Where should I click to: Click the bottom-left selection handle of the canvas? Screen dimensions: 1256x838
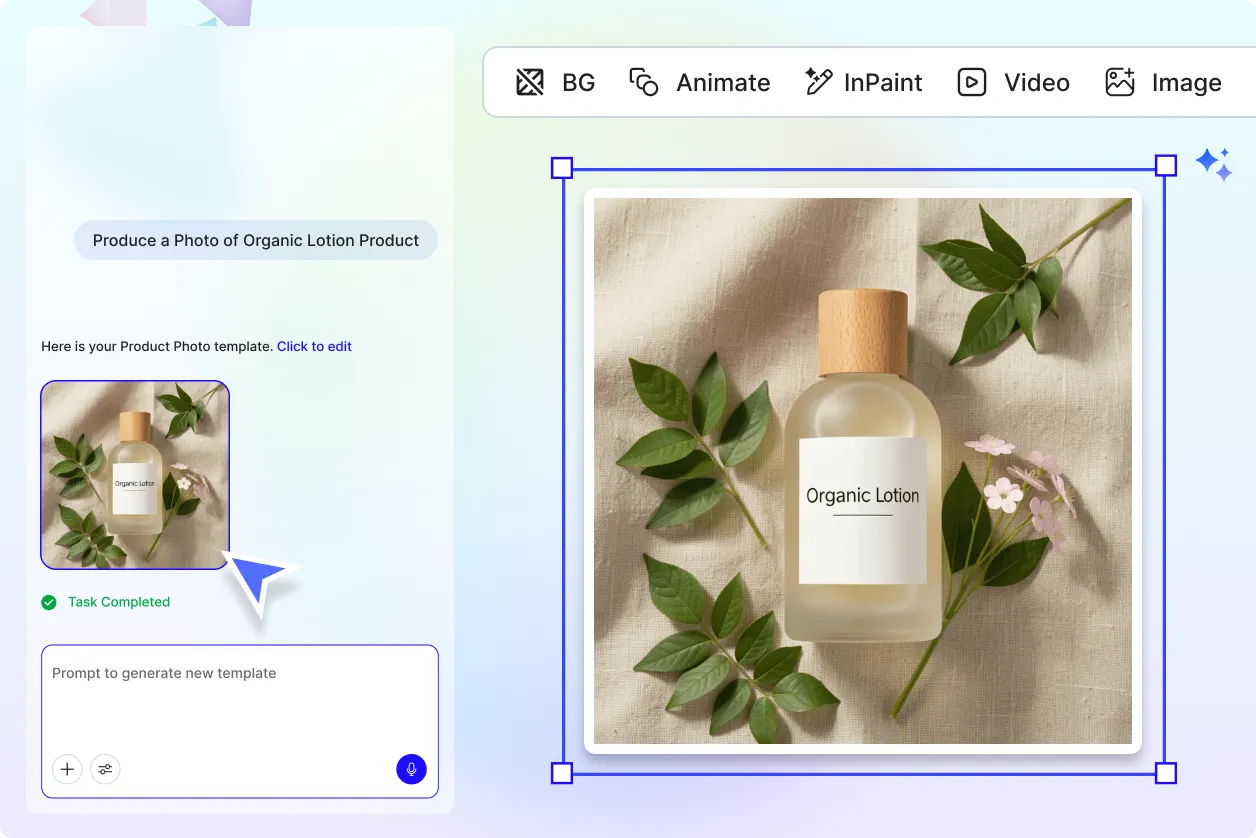click(562, 773)
